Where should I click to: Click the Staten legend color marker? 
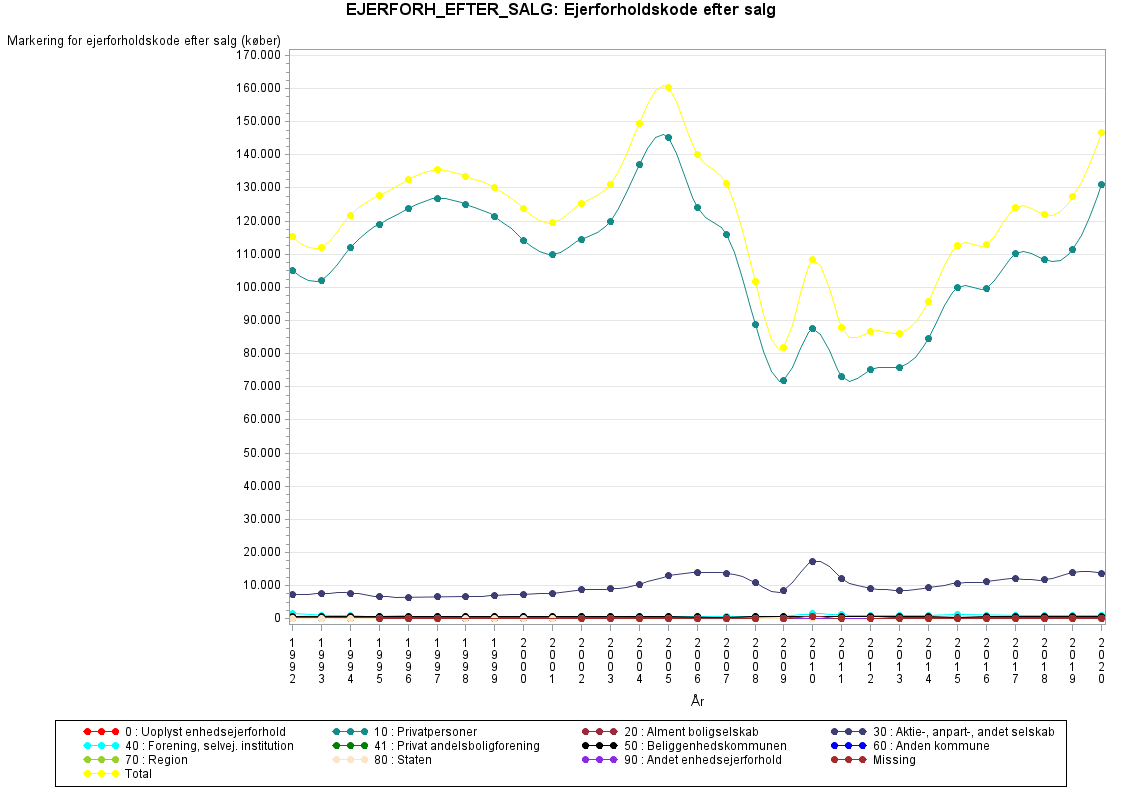[352, 760]
